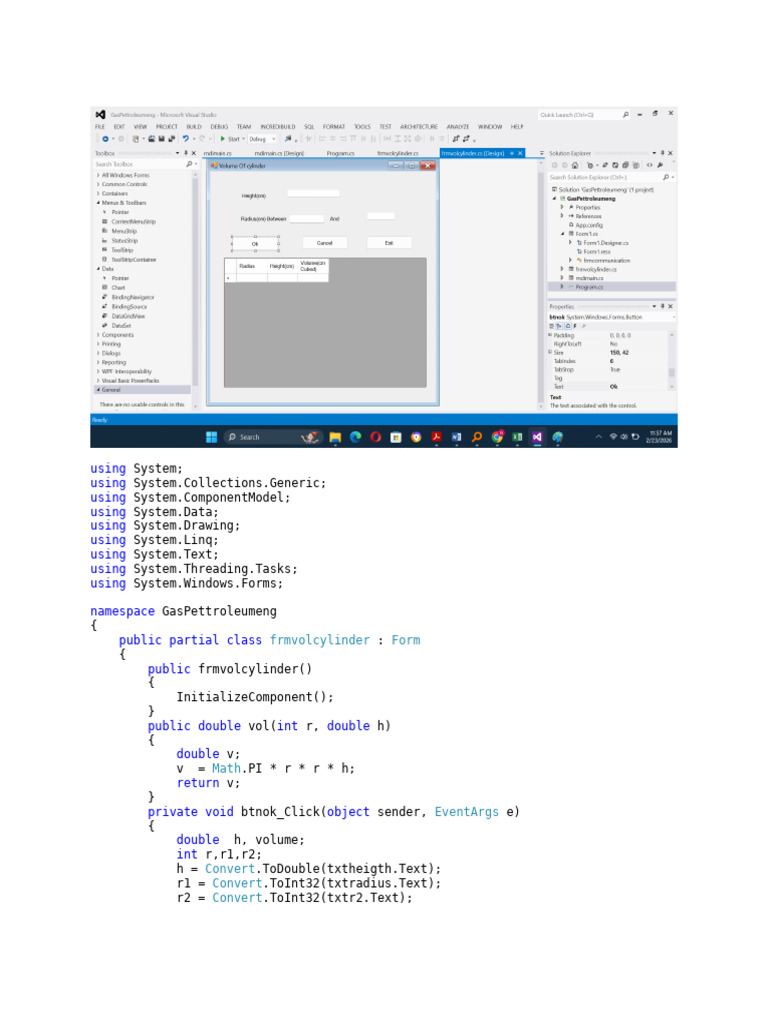
Task: Select the Ok button on the form designer
Action: coord(255,244)
